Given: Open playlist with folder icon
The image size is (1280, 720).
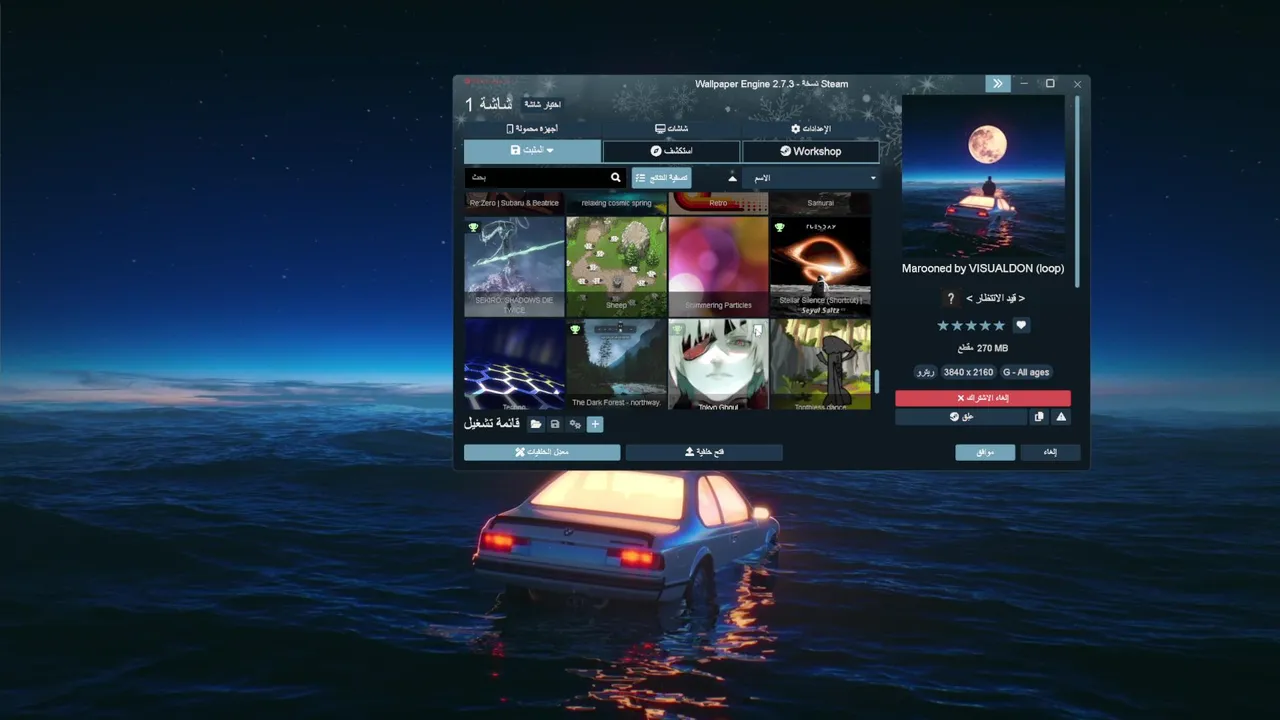Looking at the screenshot, I should tap(536, 424).
